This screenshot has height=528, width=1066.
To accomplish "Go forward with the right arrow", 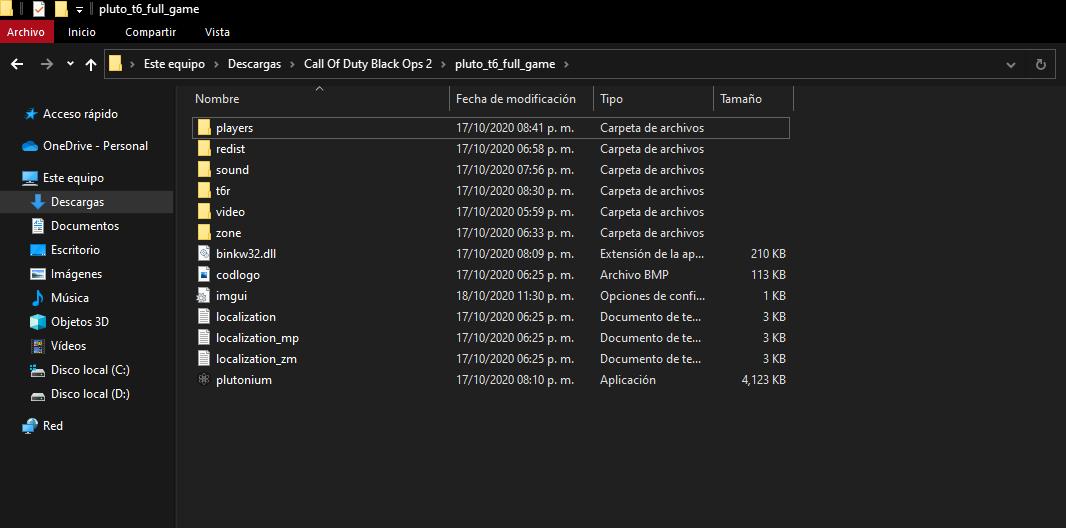I will 46,65.
